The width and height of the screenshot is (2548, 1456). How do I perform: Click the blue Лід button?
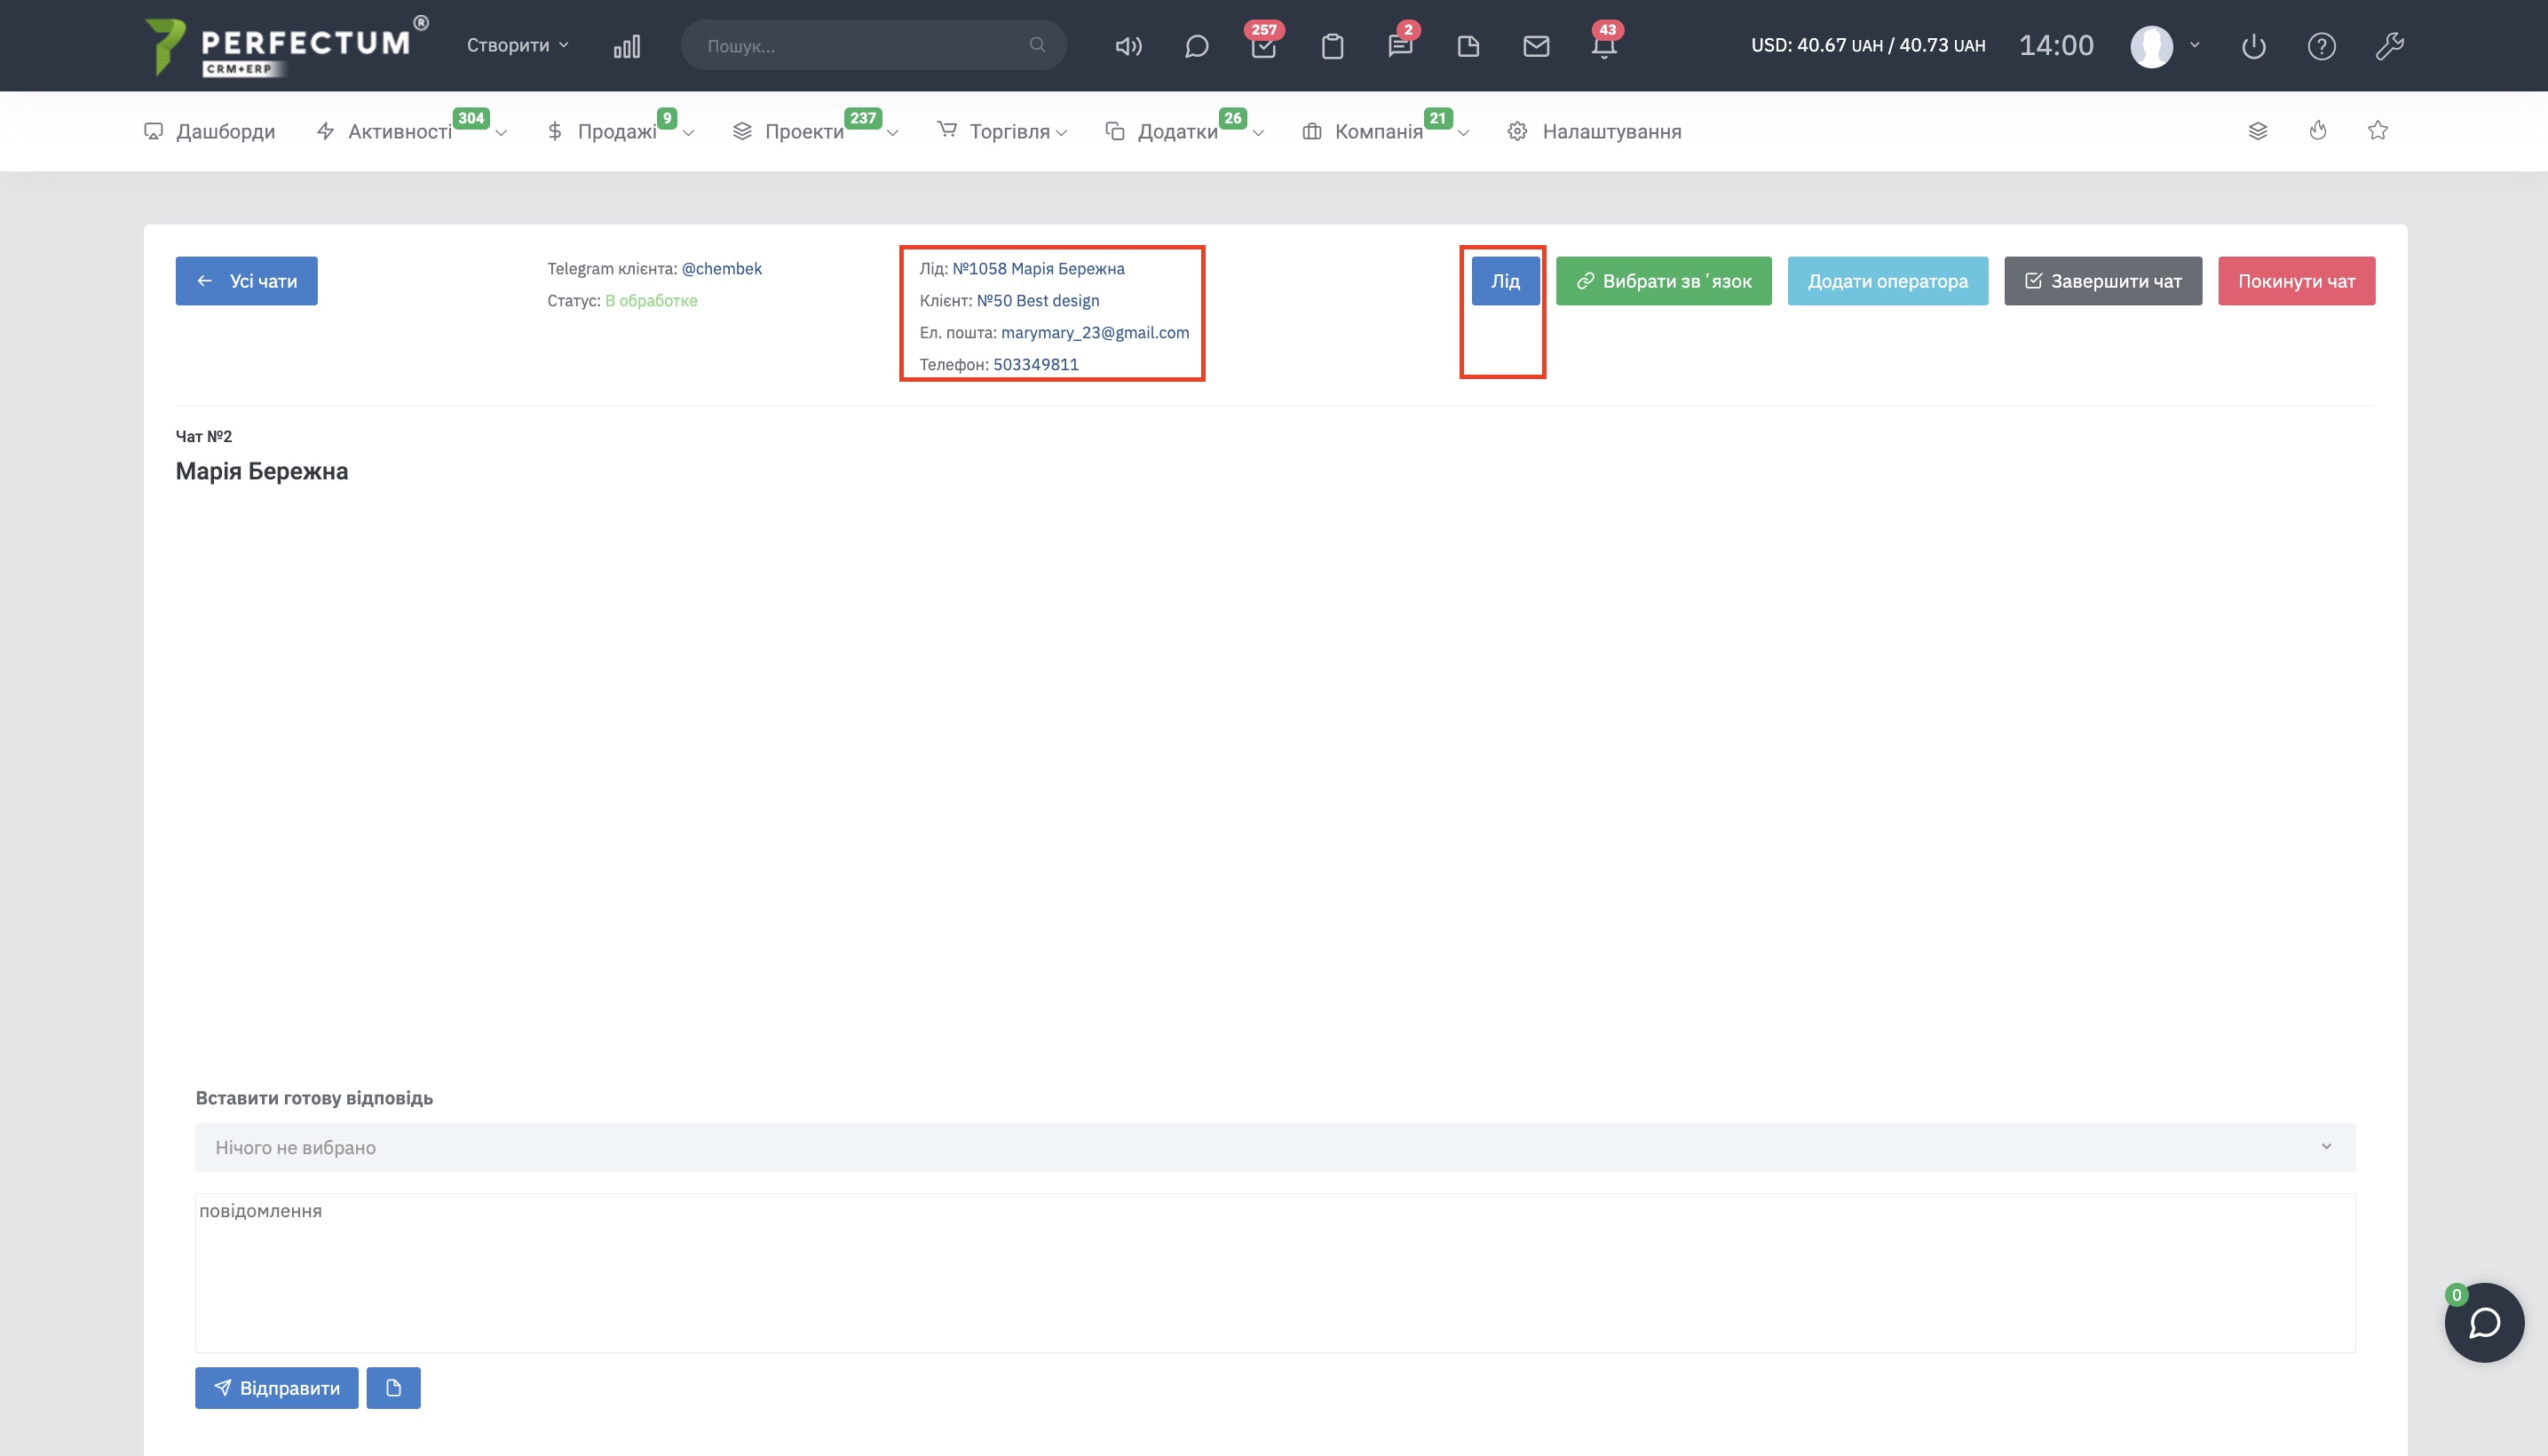coord(1505,281)
